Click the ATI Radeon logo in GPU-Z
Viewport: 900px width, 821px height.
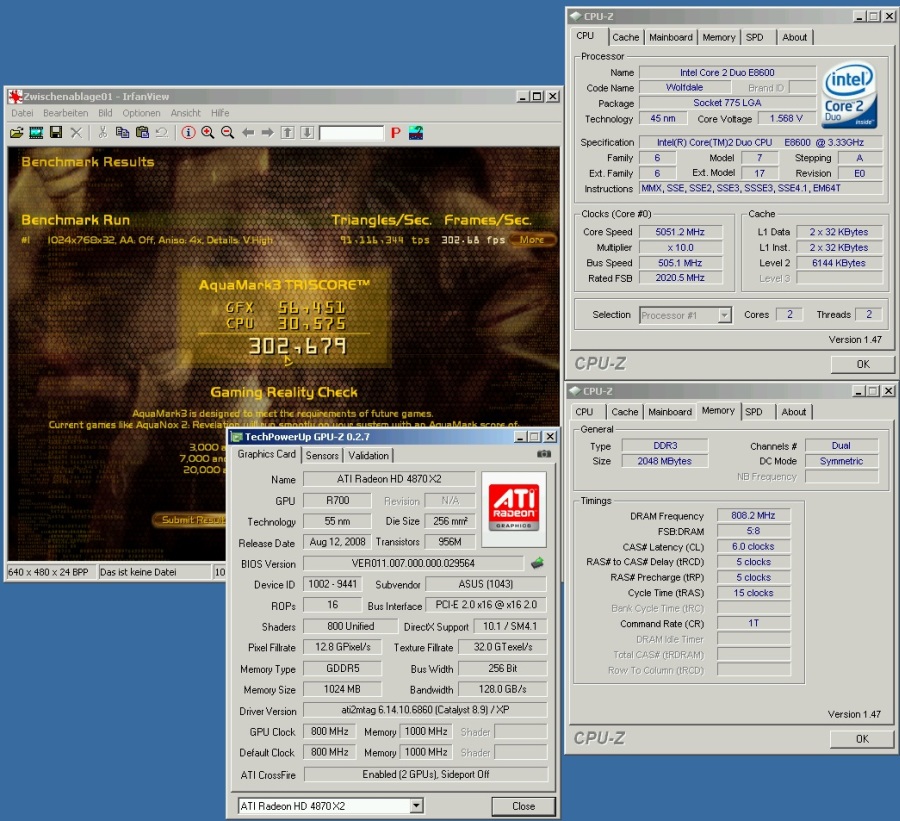coord(514,509)
